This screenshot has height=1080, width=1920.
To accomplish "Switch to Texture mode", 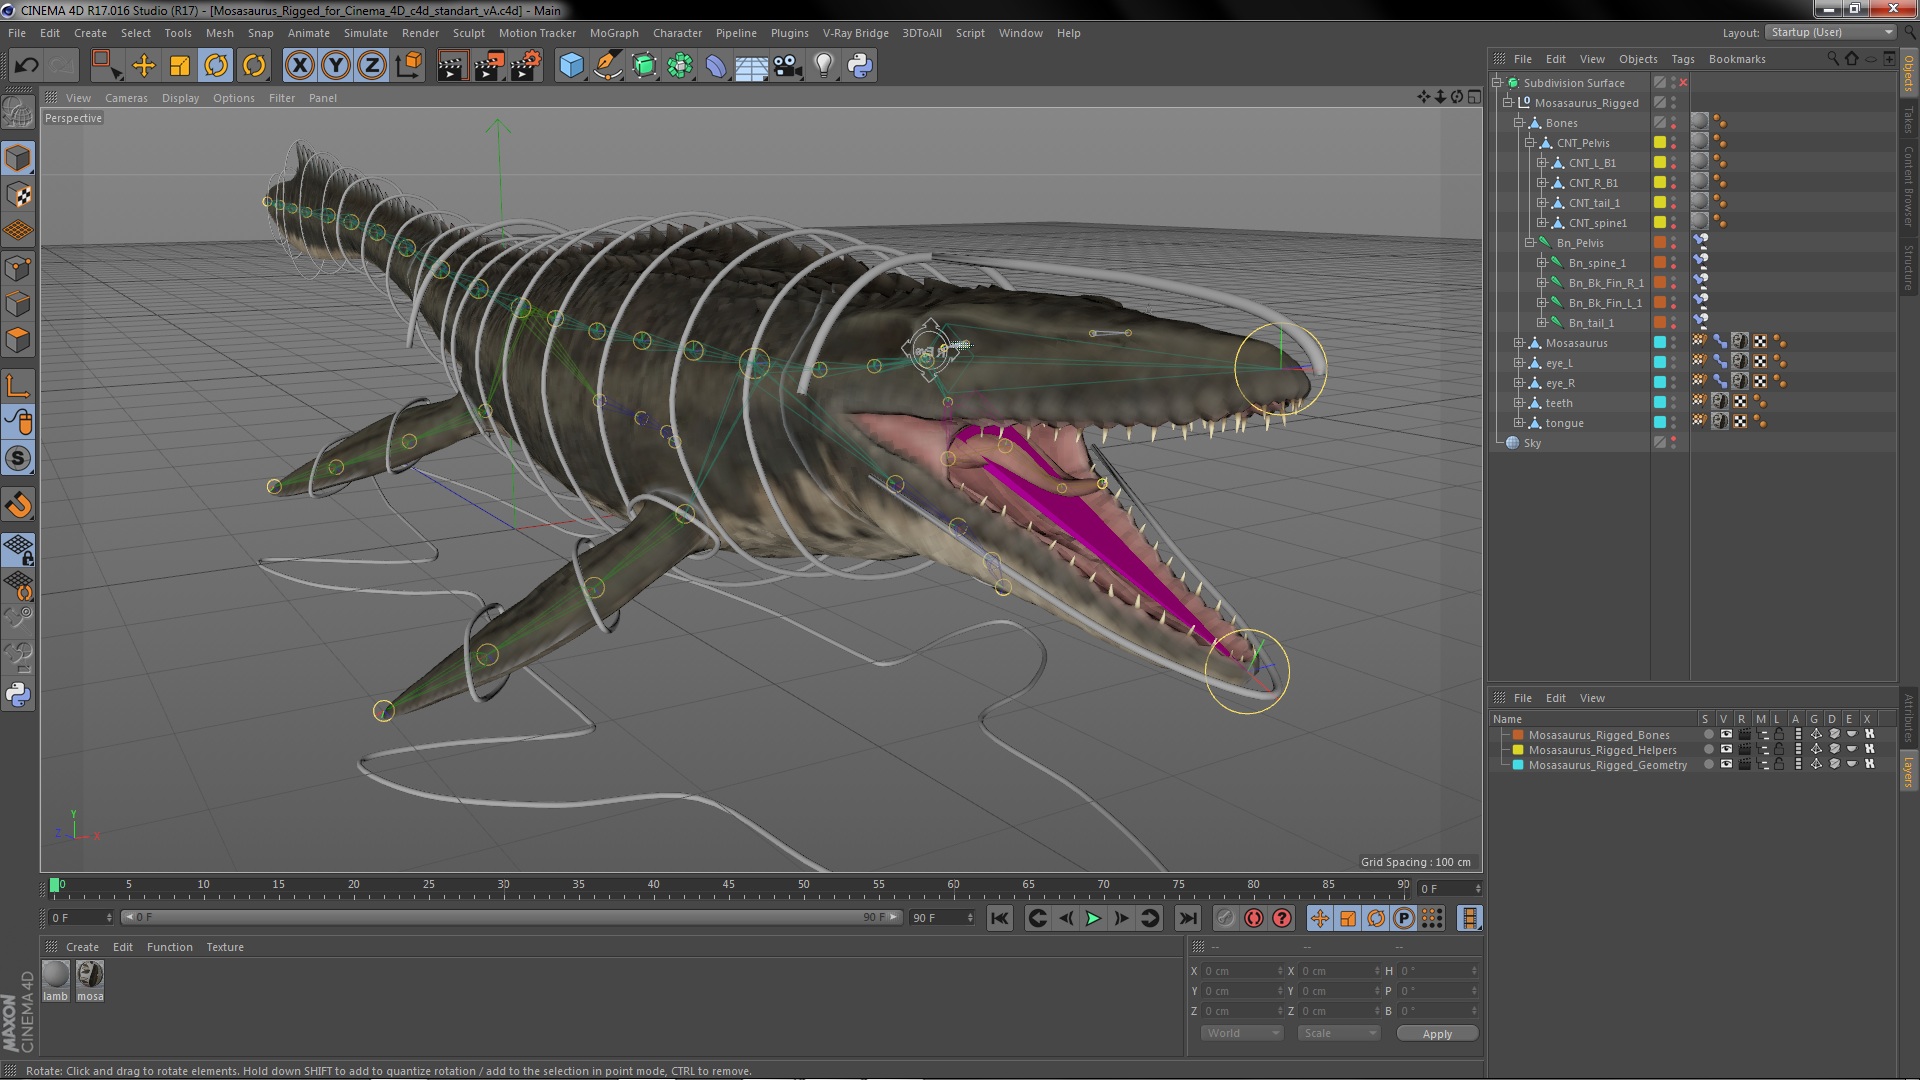I will [18, 195].
